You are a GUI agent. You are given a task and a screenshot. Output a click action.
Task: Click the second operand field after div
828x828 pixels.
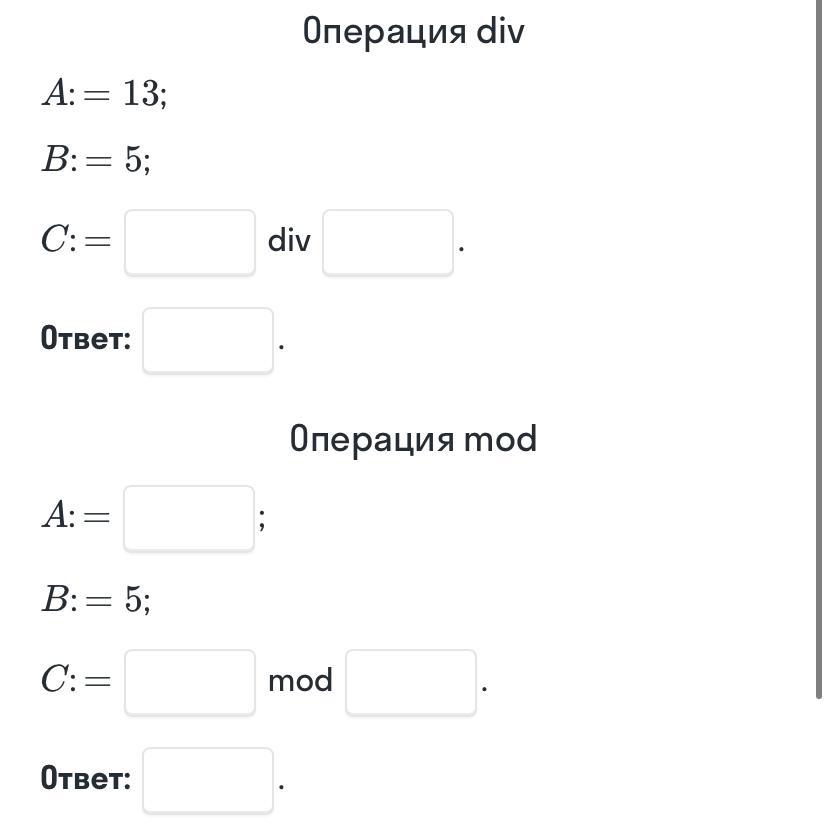click(388, 242)
